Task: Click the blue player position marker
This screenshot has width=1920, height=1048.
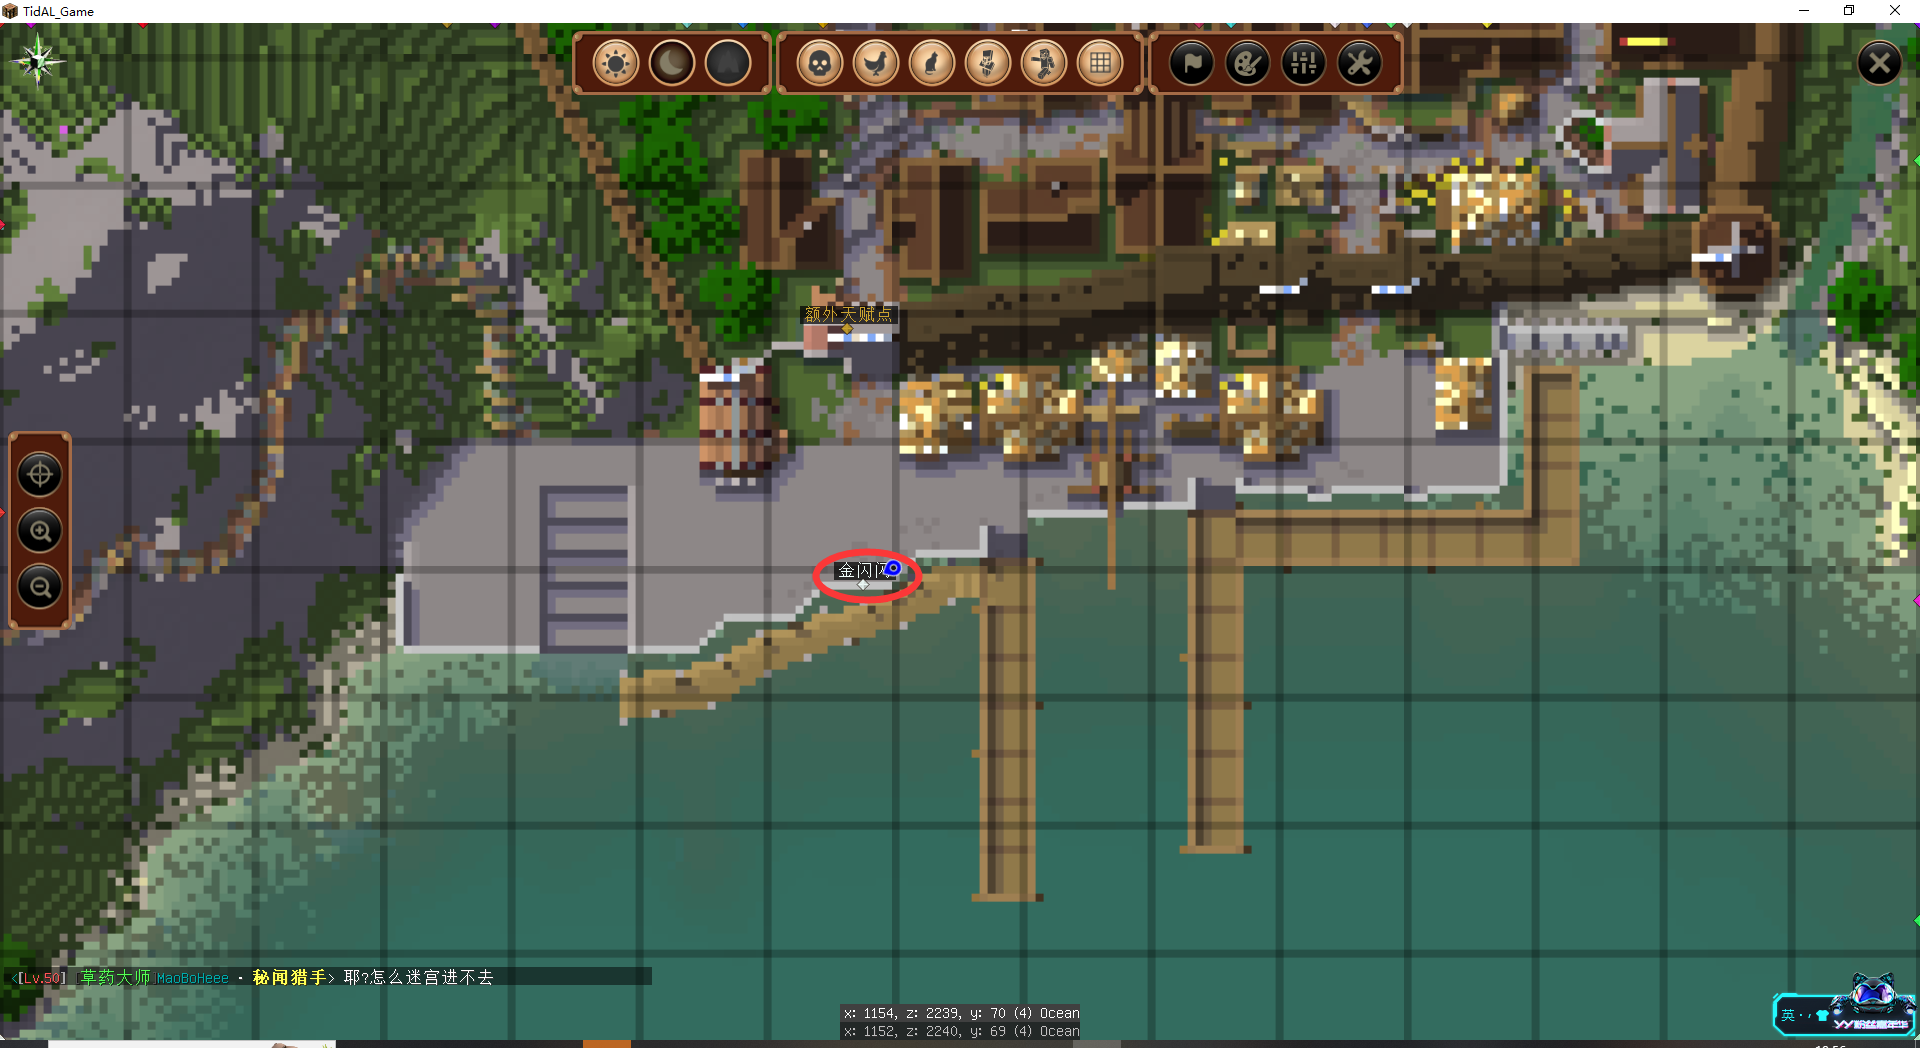Action: tap(893, 568)
